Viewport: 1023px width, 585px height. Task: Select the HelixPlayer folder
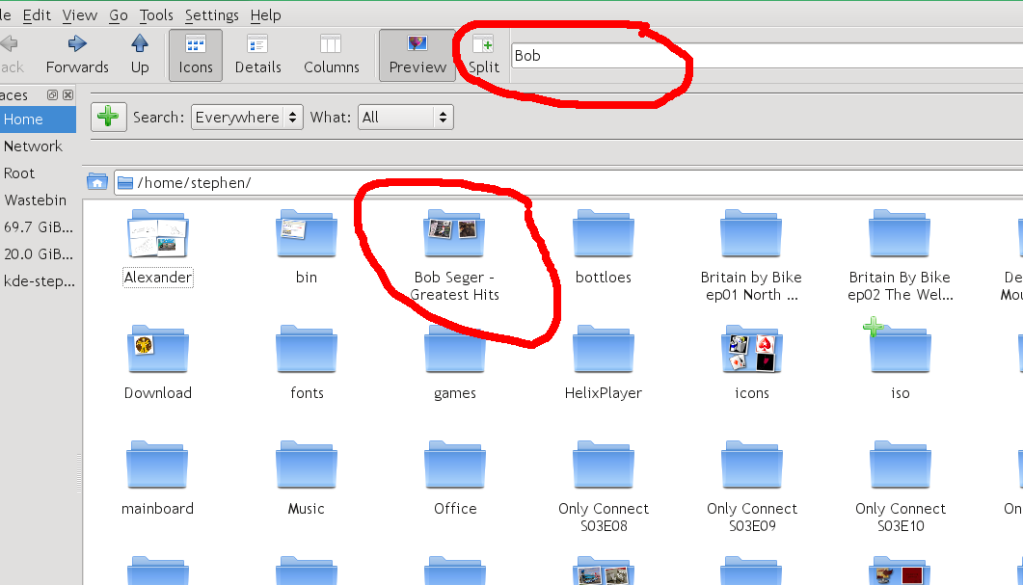coord(603,363)
